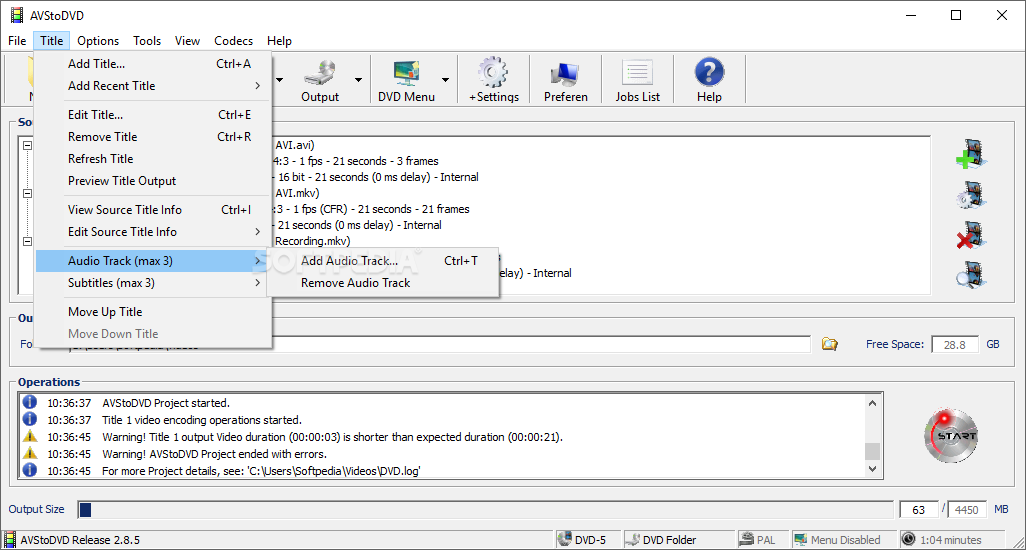Open the Preferences monitor icon

(565, 74)
